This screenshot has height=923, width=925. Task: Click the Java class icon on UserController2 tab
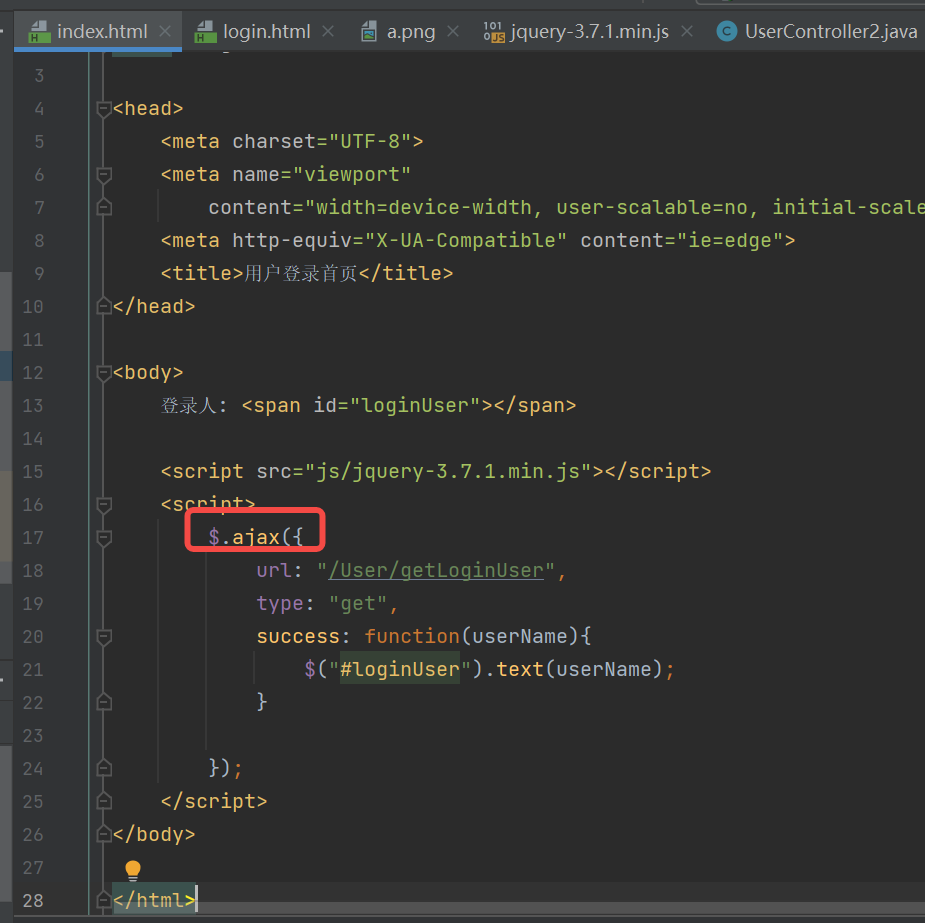coord(726,31)
